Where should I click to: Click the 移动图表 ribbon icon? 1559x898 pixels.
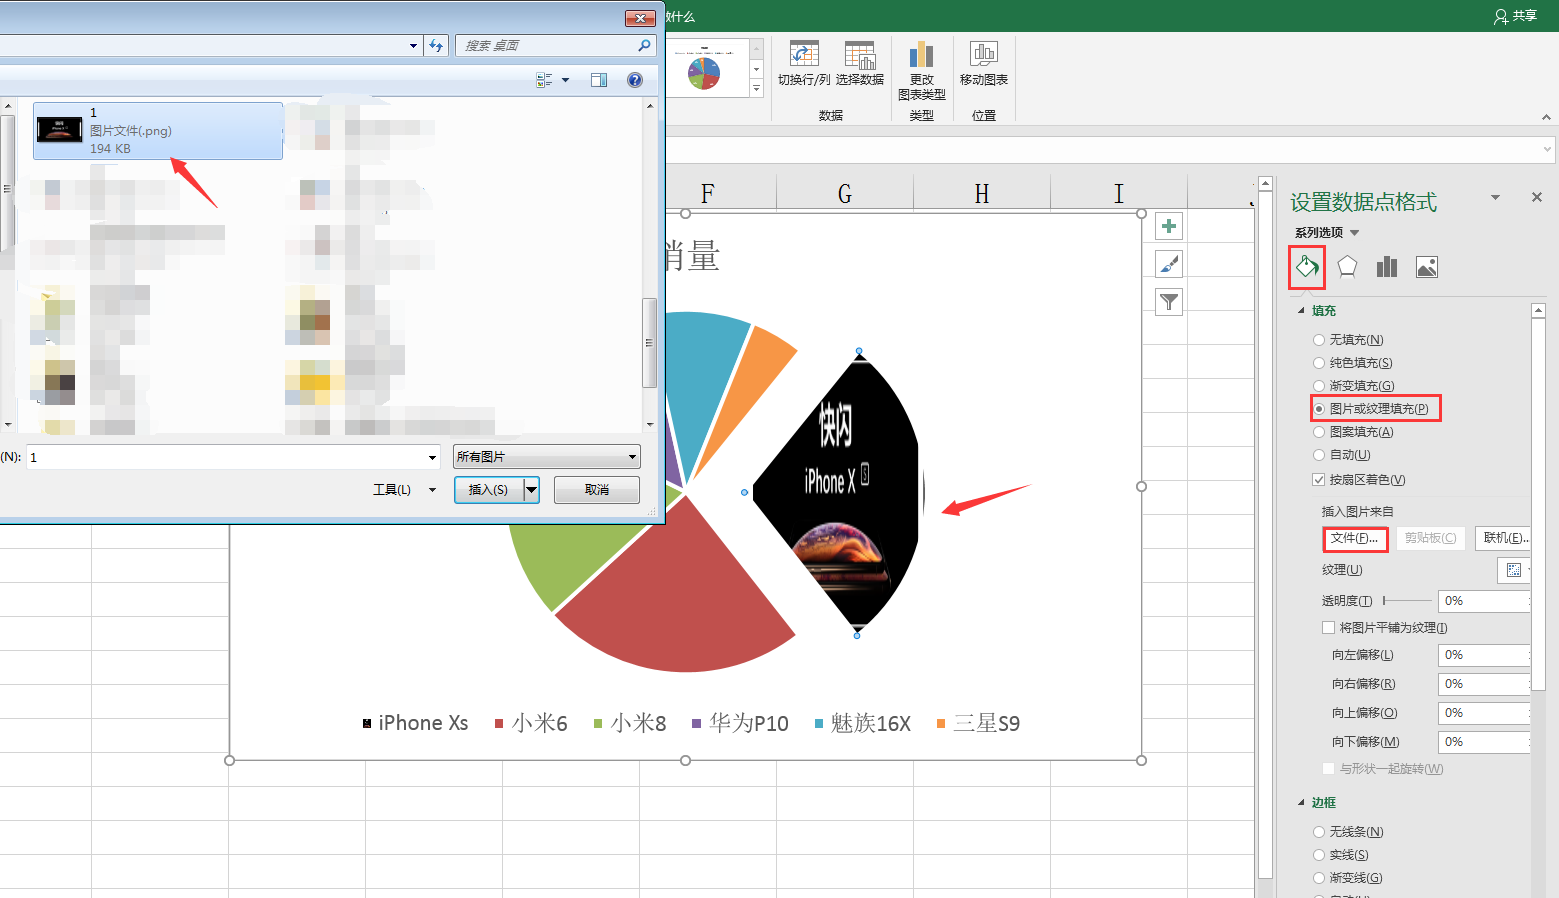(x=984, y=63)
